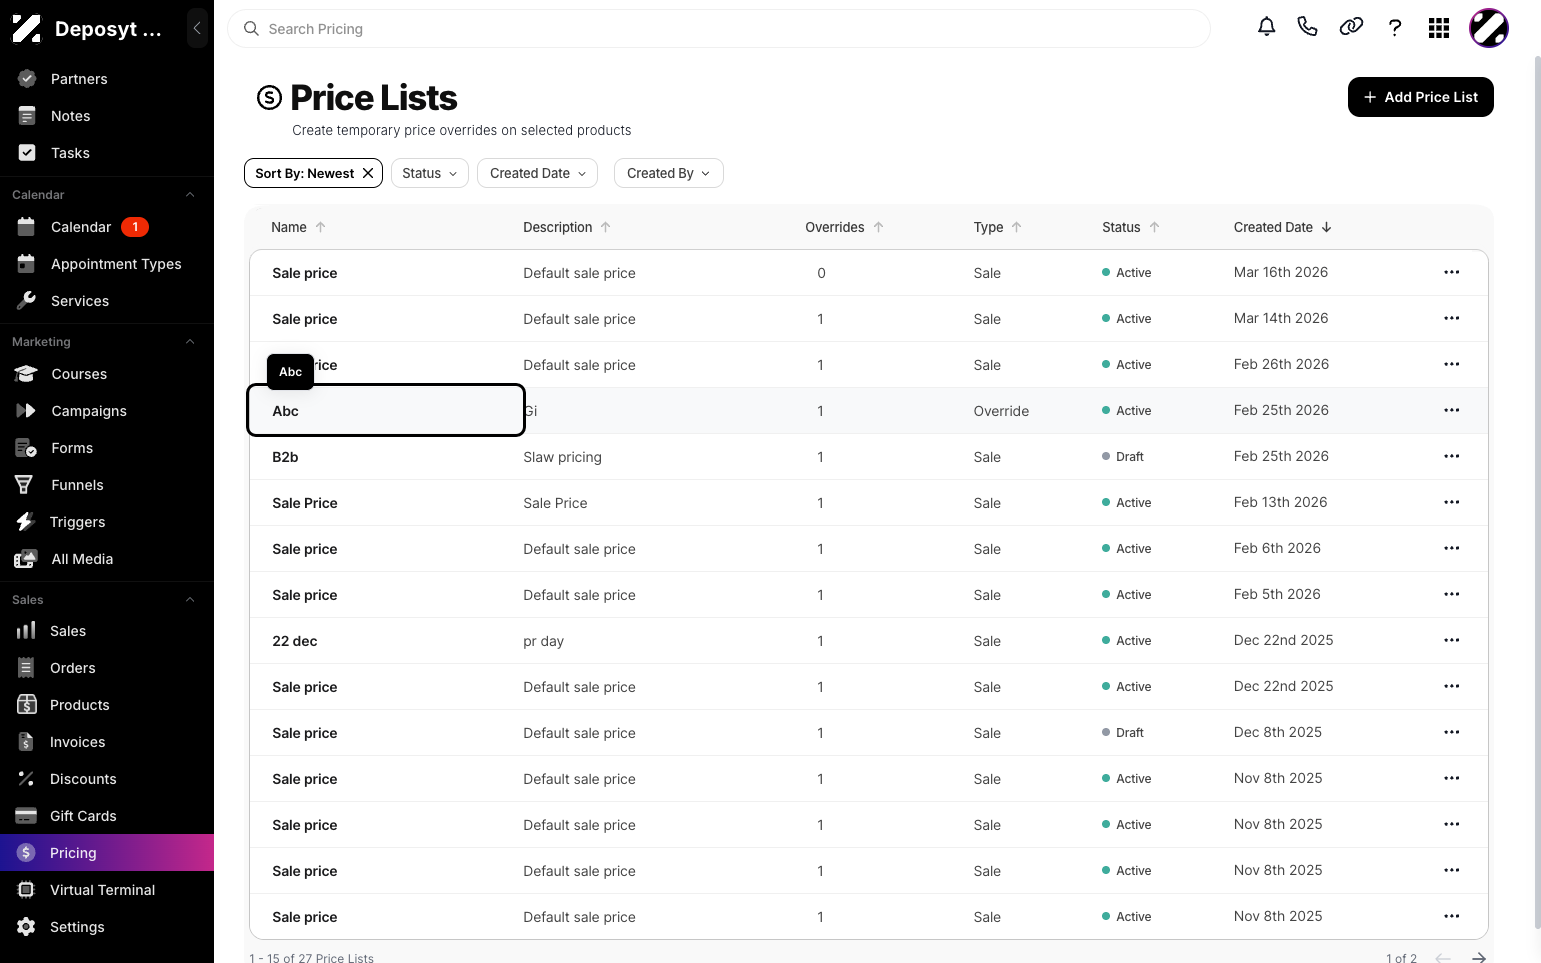Sort table by Created Date column
Screen dimensions: 1541x963
pos(1282,227)
